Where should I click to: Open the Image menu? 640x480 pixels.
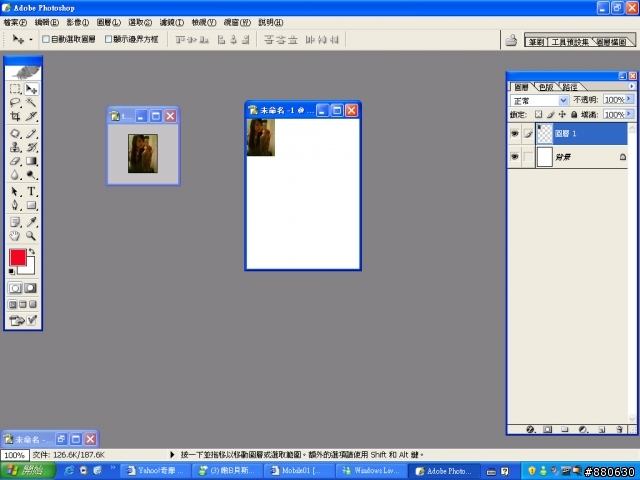tap(78, 22)
